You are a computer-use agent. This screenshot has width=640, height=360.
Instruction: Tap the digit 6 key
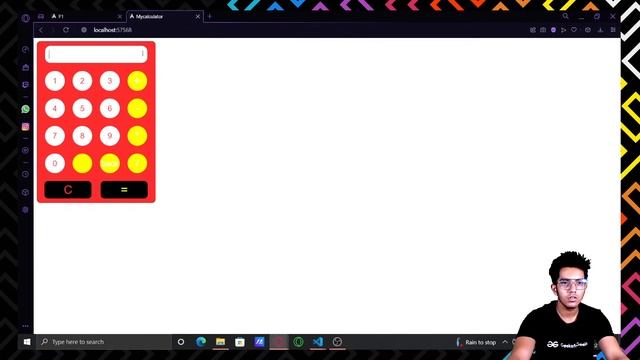[x=110, y=108]
